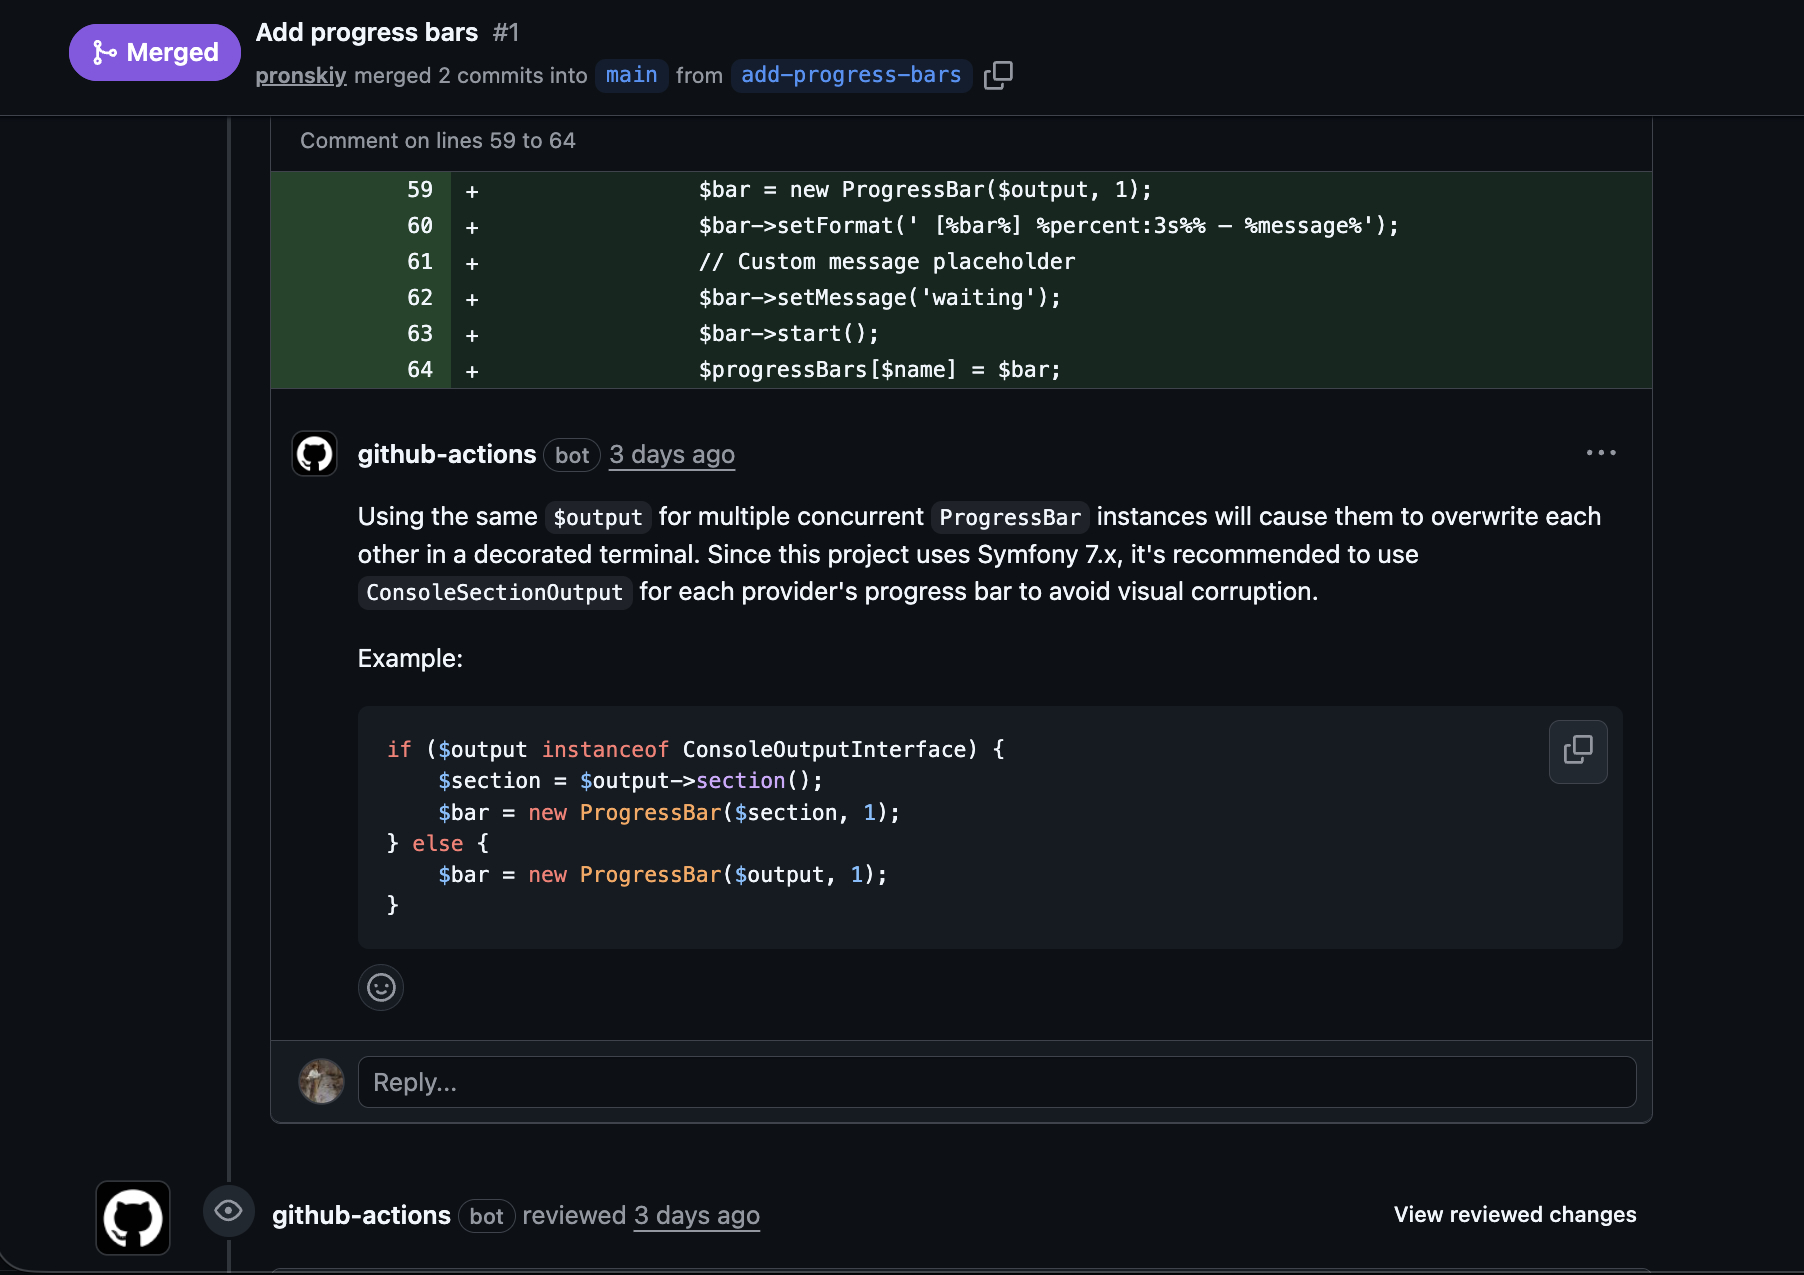Click the eye review icon in the timeline
Viewport: 1804px width, 1275px height.
tap(228, 1211)
